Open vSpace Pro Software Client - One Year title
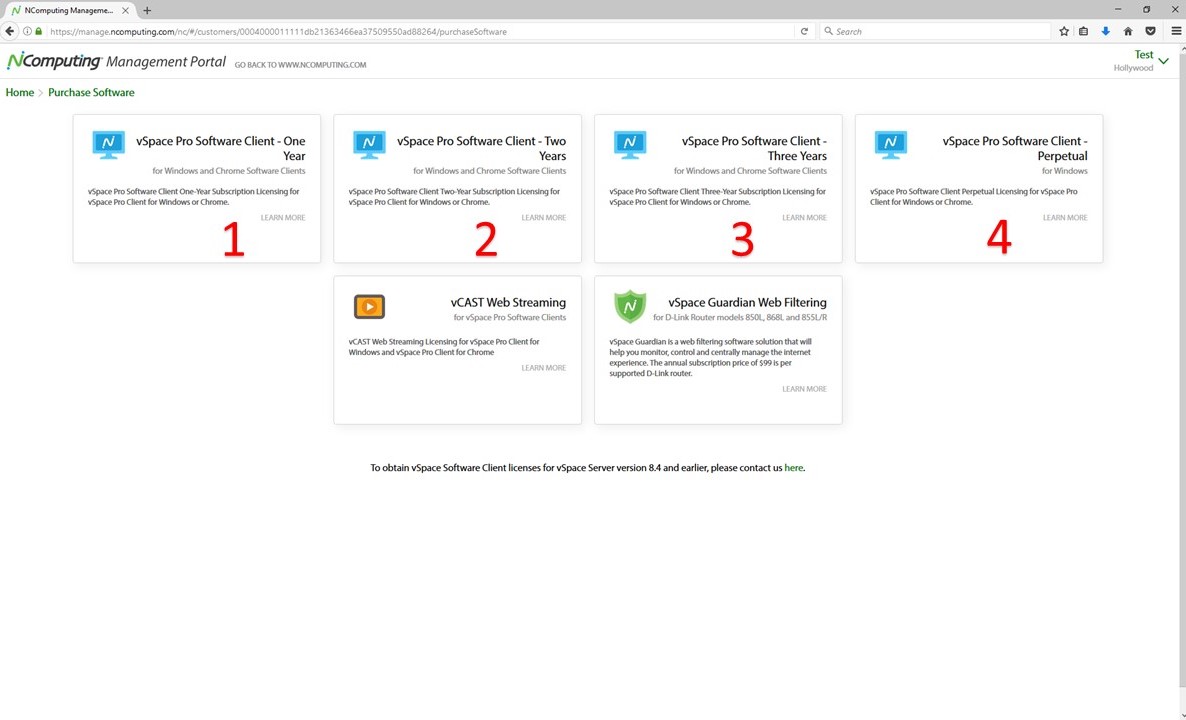The width and height of the screenshot is (1186, 720). pyautogui.click(x=221, y=148)
